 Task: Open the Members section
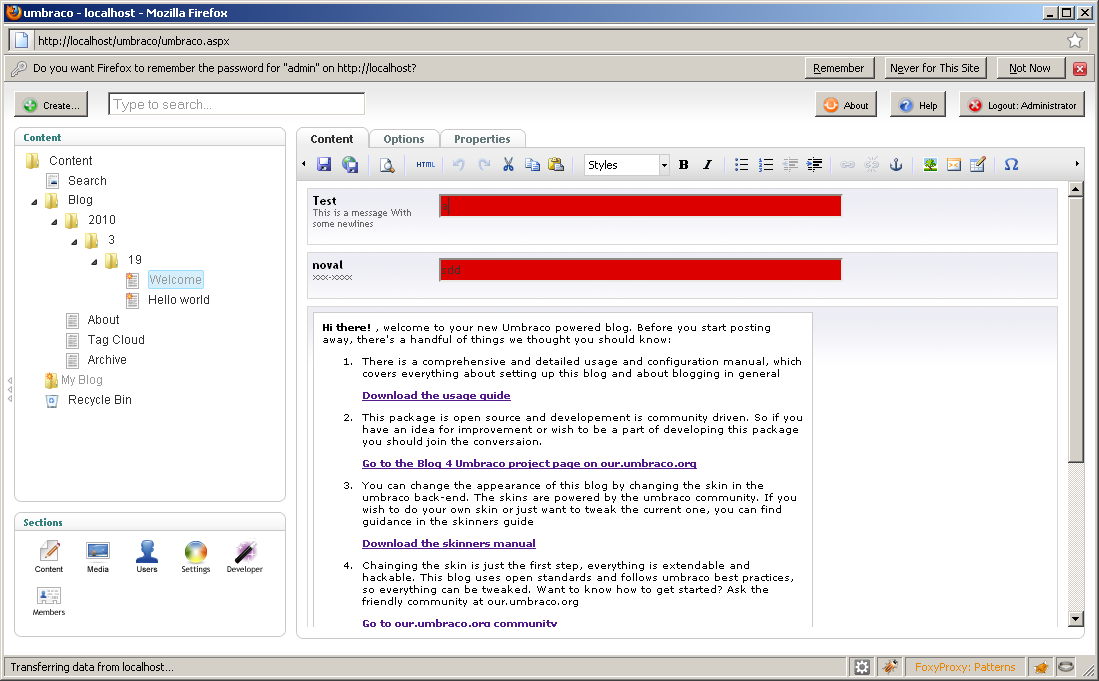pos(48,601)
